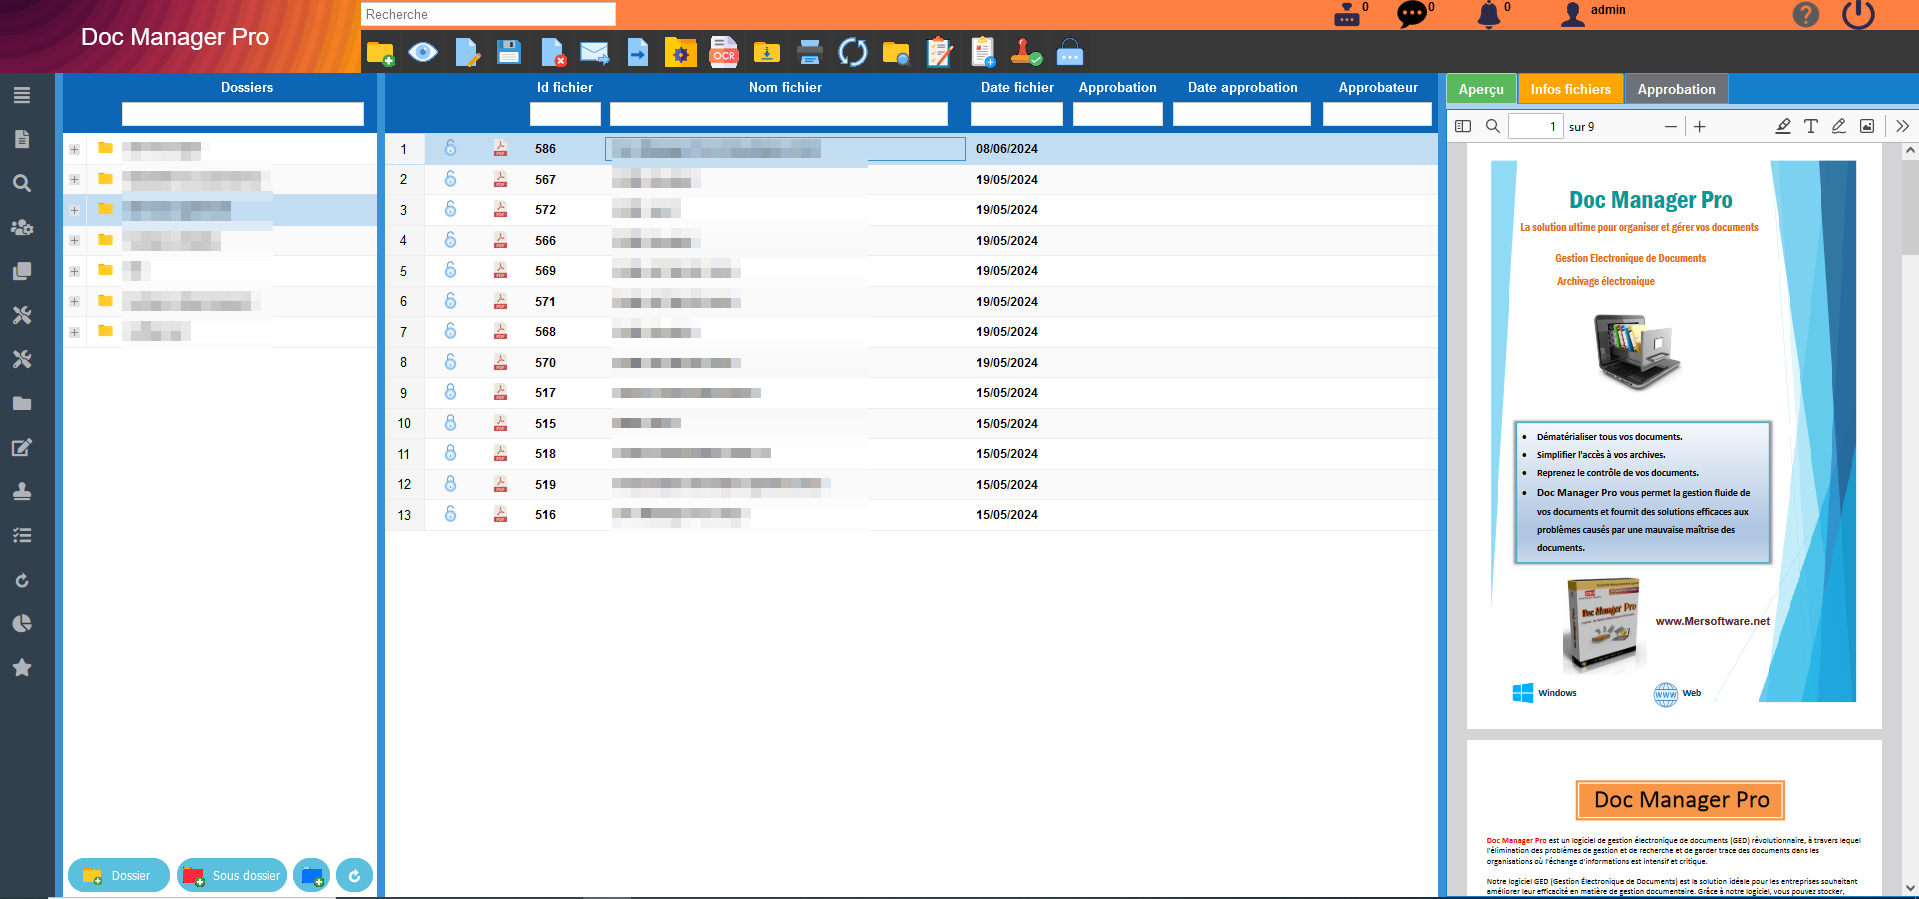Click the Dossier button
Viewport: 1919px width, 899px height.
pyautogui.click(x=118, y=875)
